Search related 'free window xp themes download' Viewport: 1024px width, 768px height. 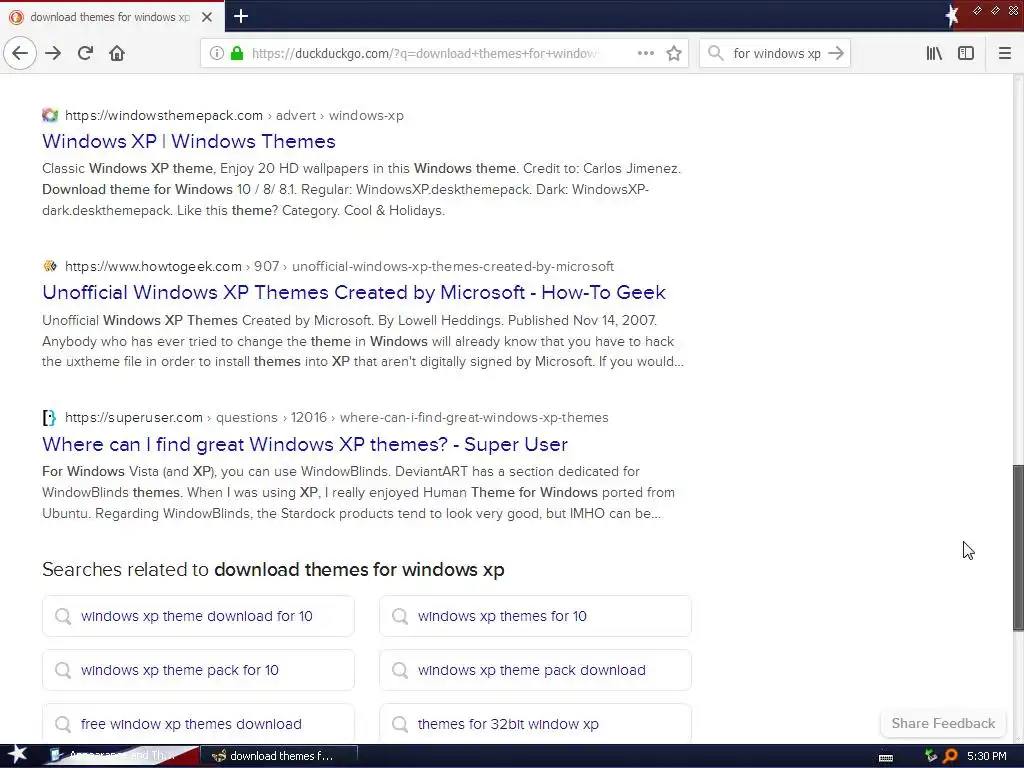199,724
